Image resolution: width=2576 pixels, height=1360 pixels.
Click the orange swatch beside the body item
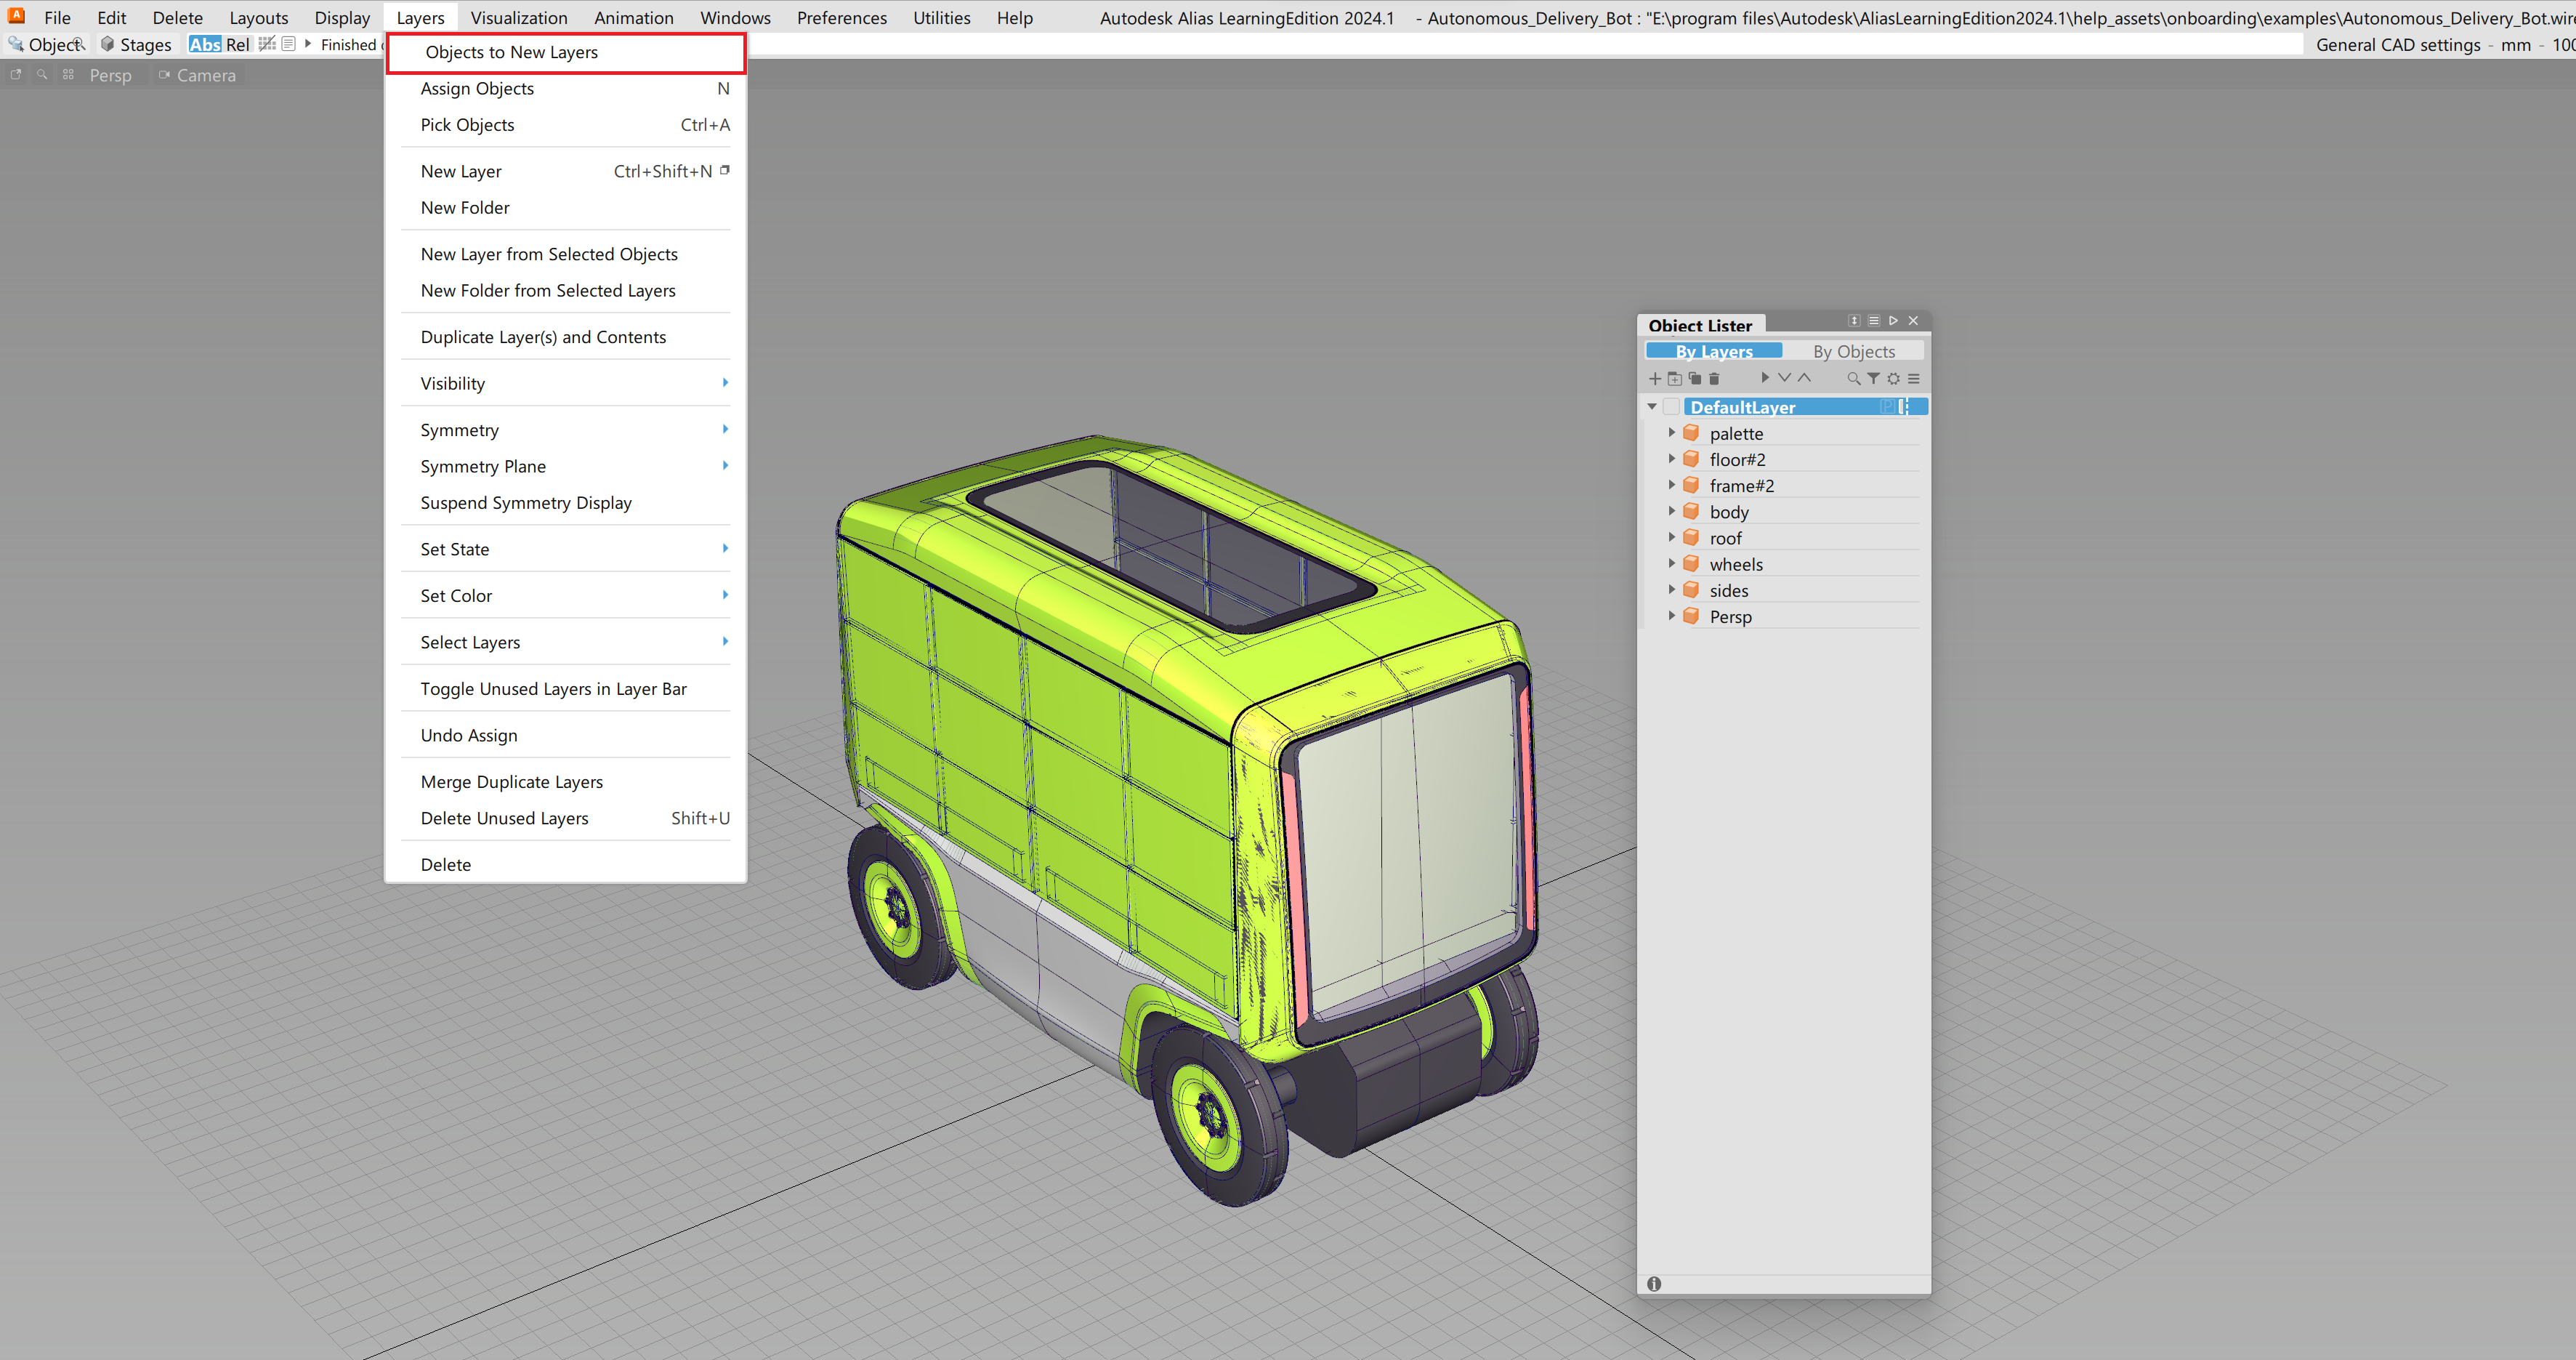pyautogui.click(x=1691, y=511)
